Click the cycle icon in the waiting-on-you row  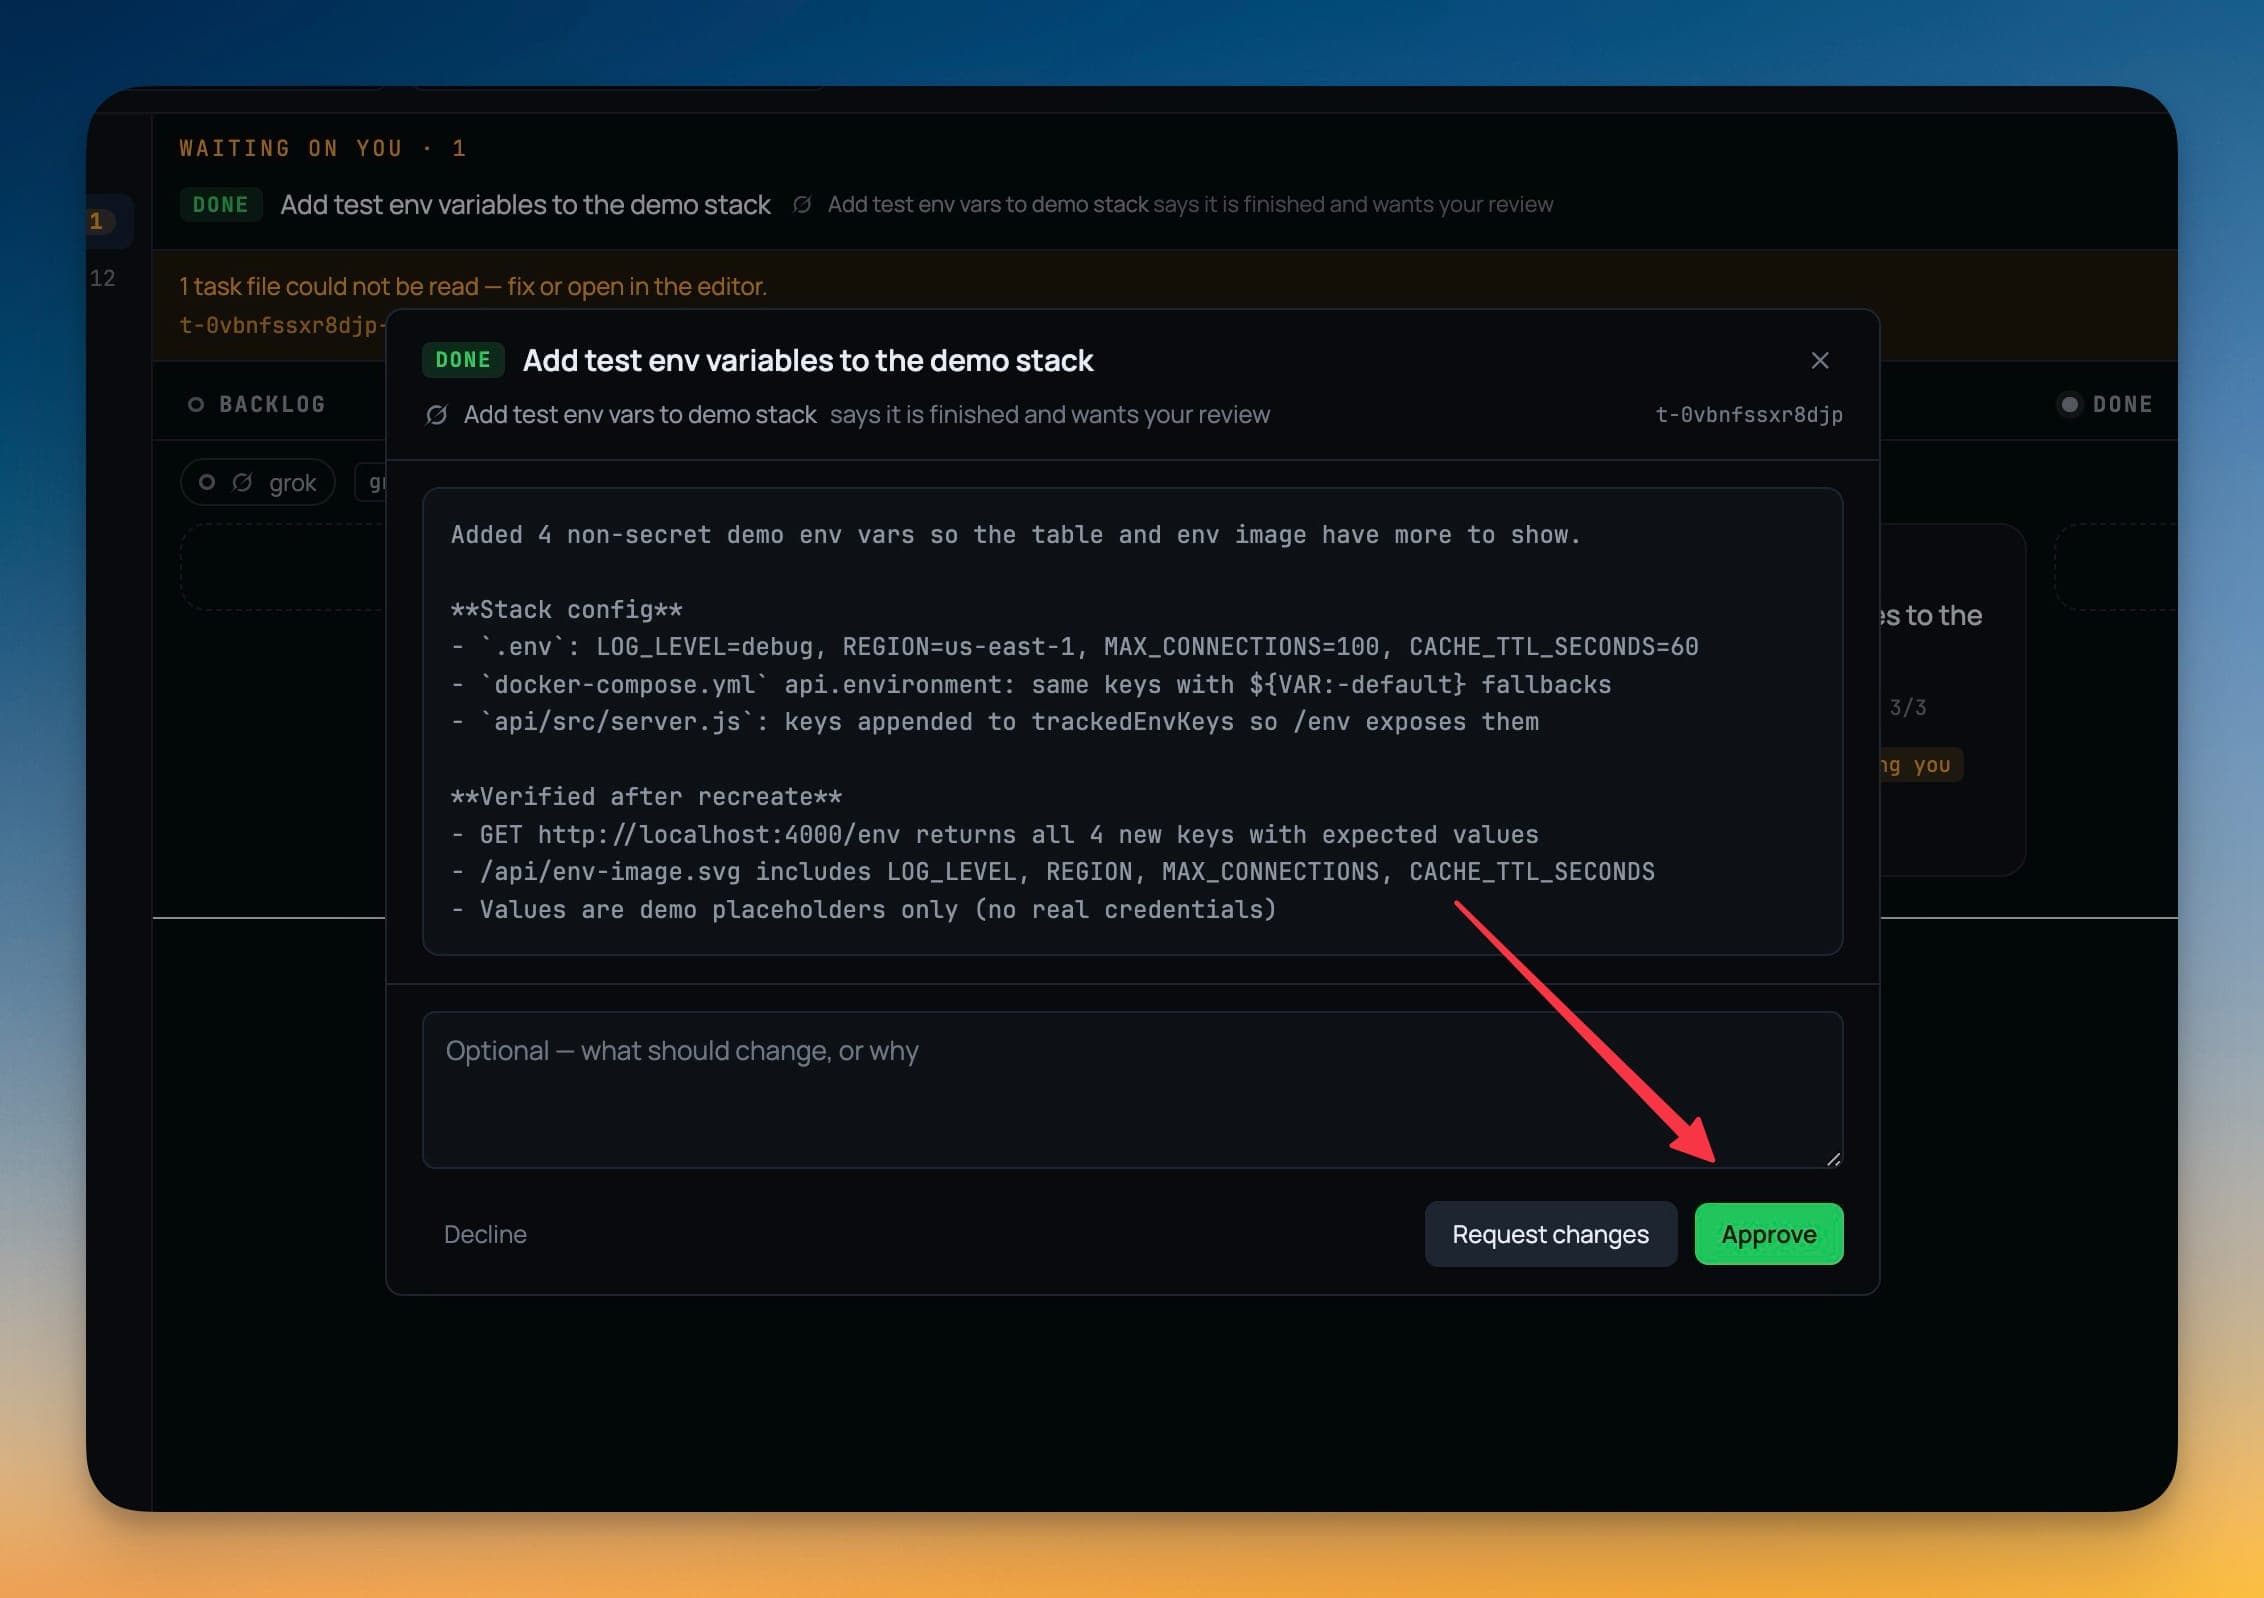(x=802, y=205)
